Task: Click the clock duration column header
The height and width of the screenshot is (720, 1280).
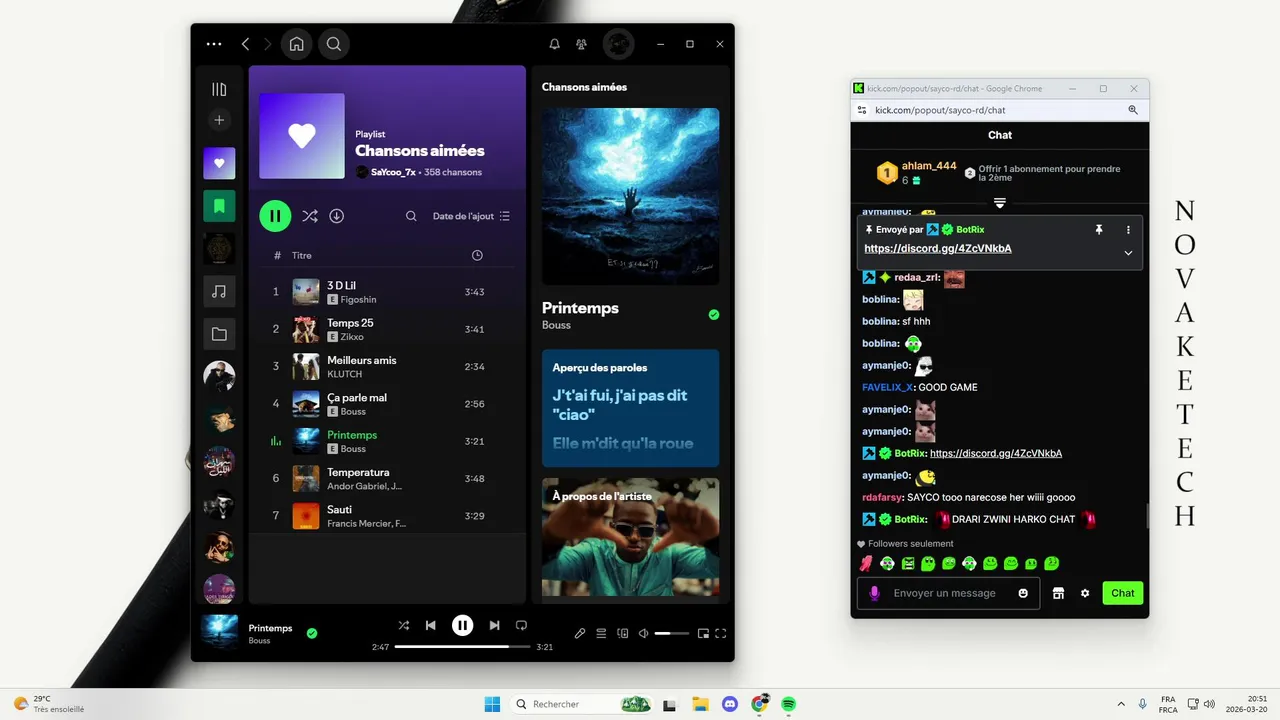Action: click(477, 255)
